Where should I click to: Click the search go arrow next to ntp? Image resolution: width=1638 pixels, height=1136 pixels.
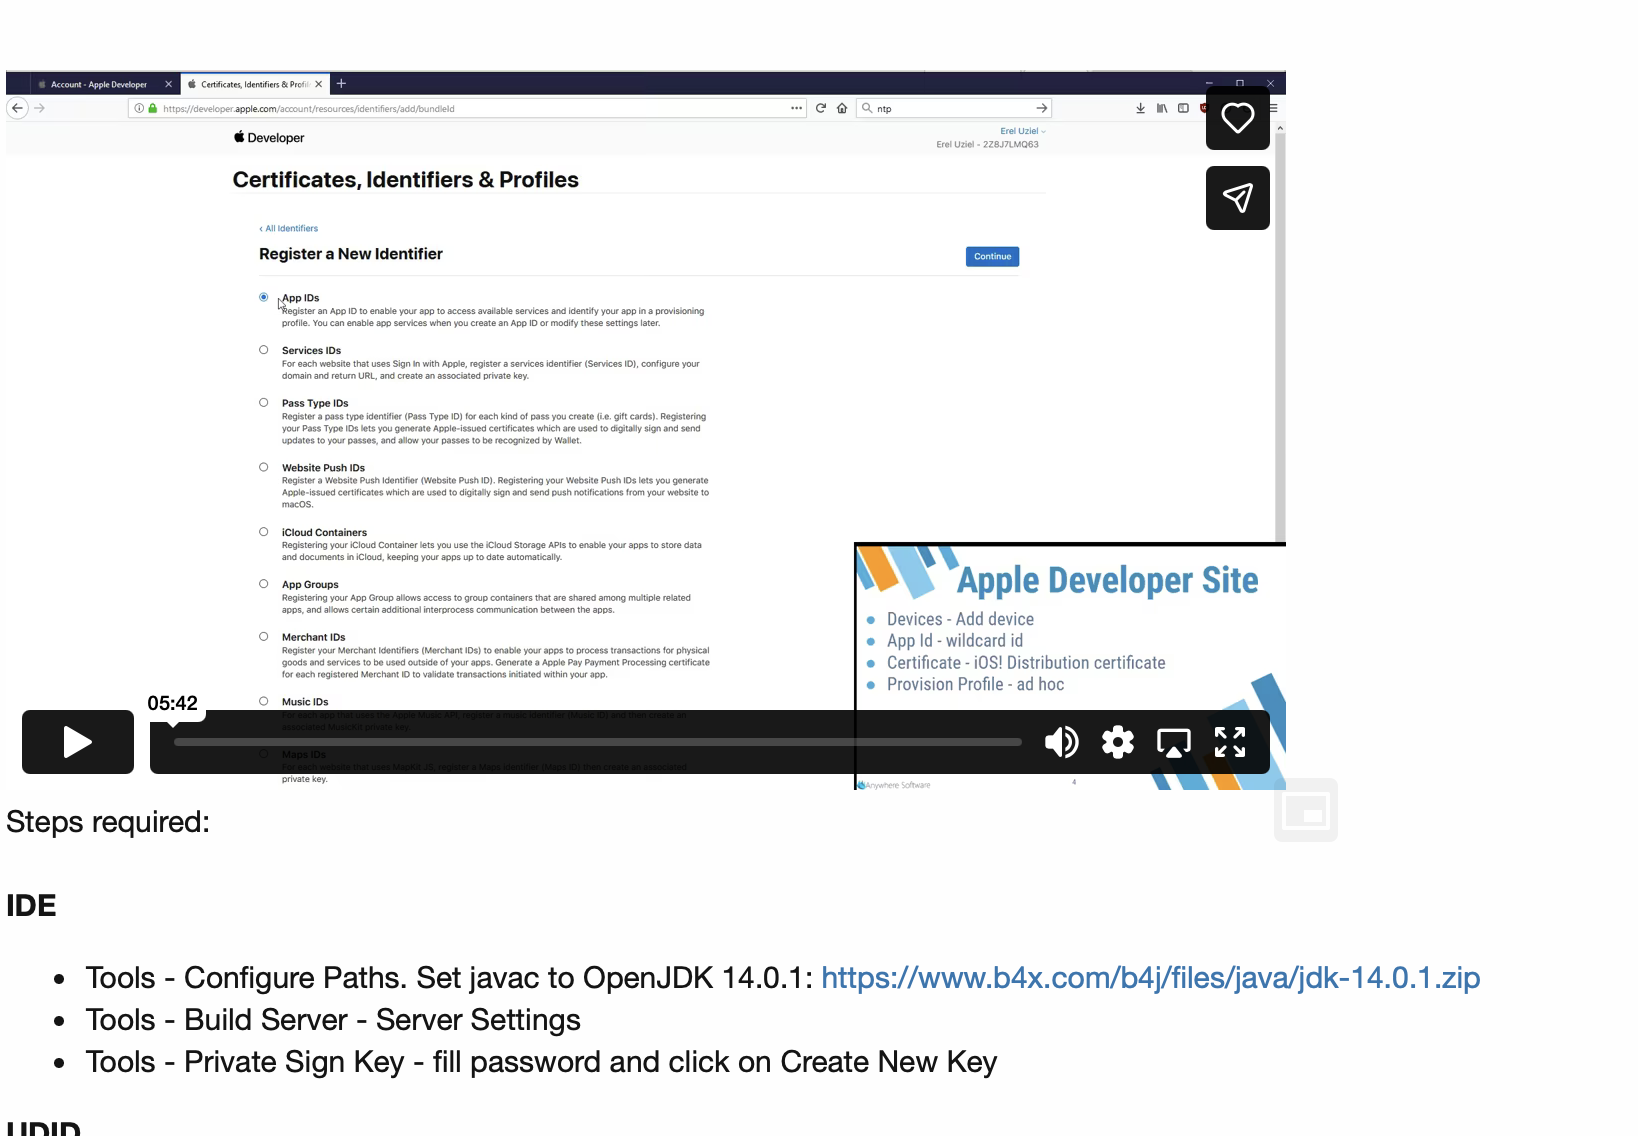pos(1042,108)
